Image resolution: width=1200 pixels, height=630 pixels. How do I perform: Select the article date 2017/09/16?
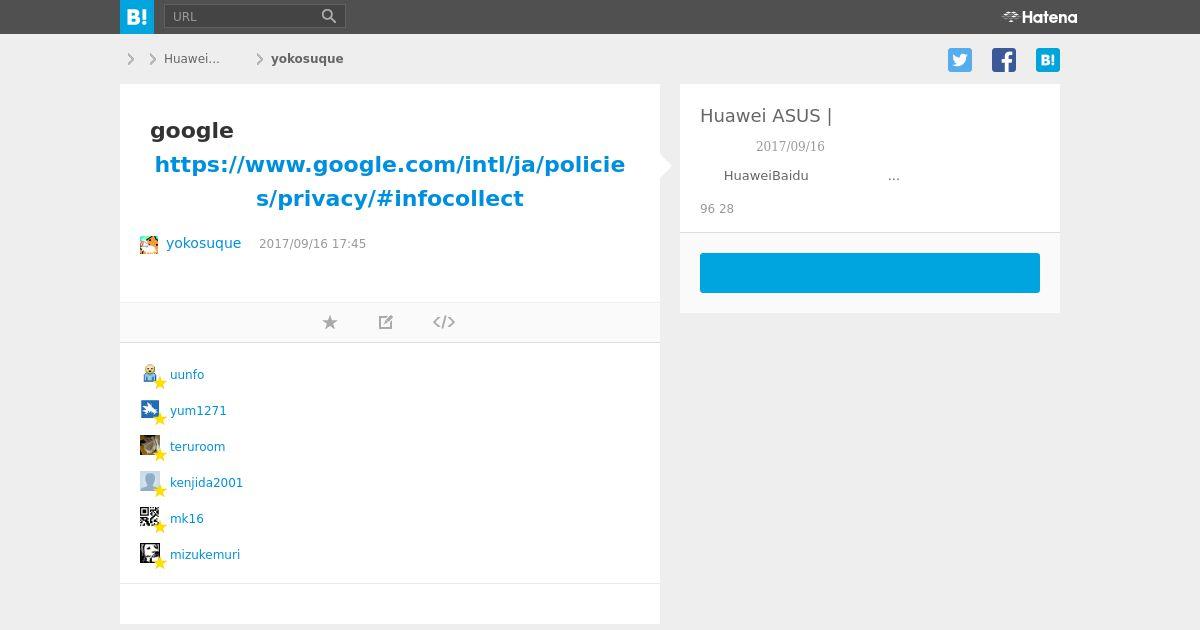[x=790, y=147]
